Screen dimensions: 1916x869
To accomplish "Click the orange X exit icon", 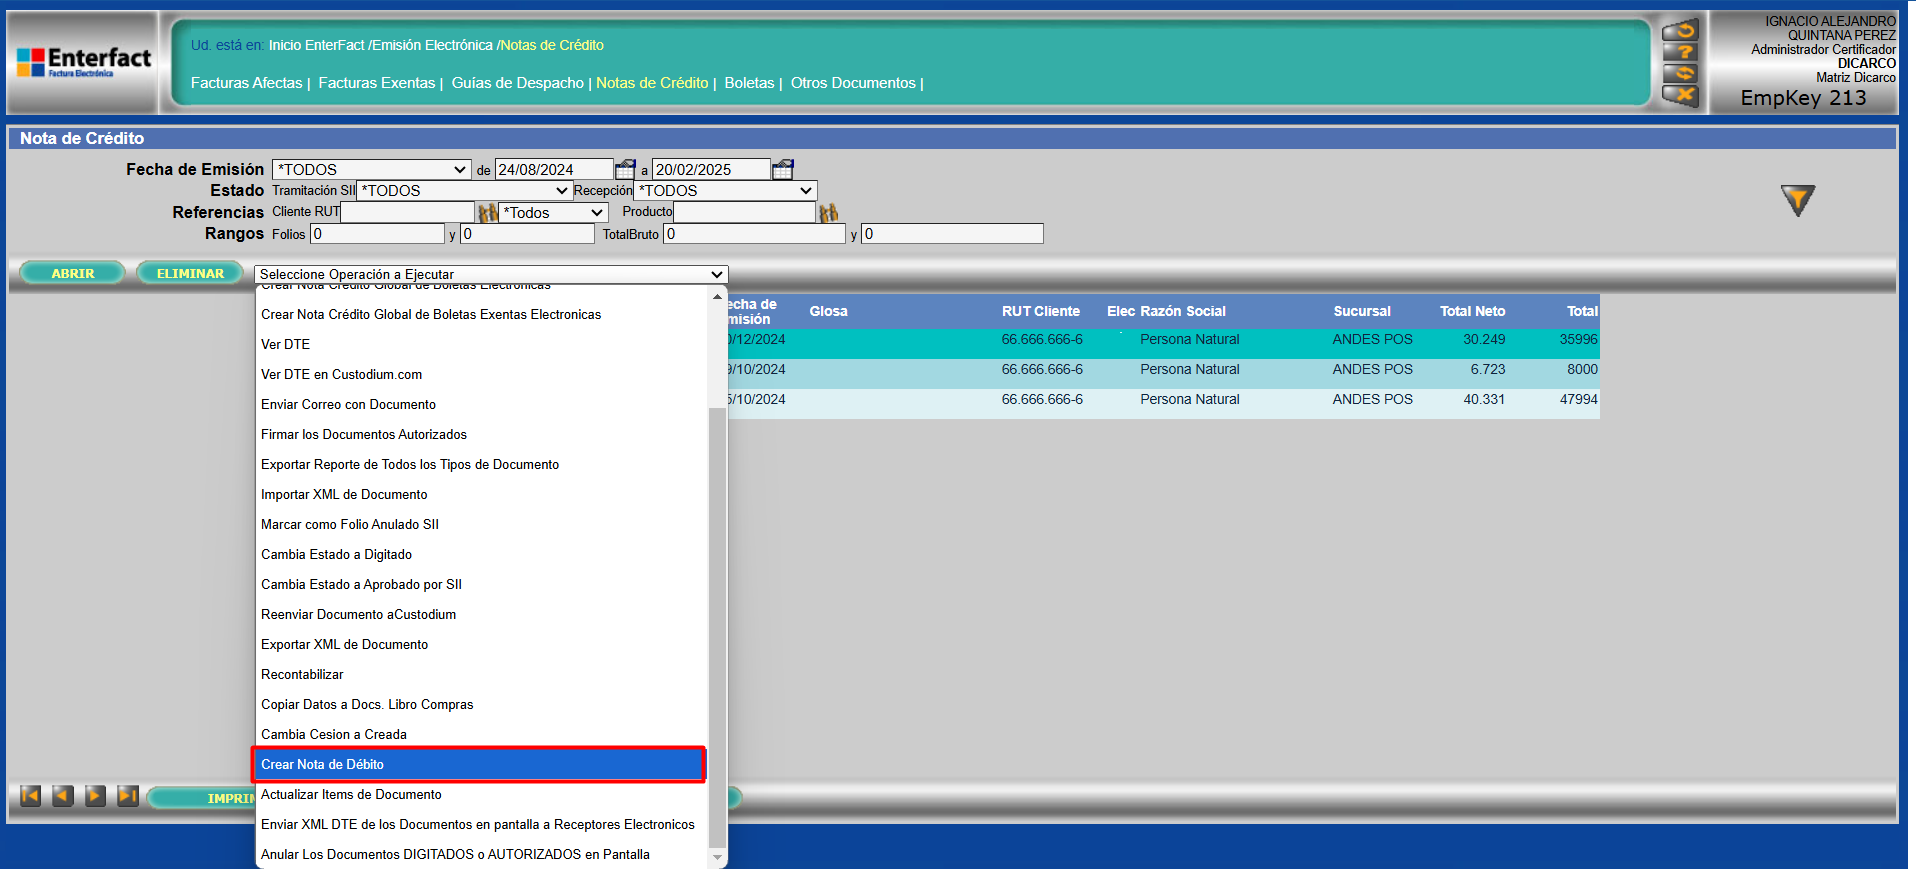I will click(x=1680, y=96).
